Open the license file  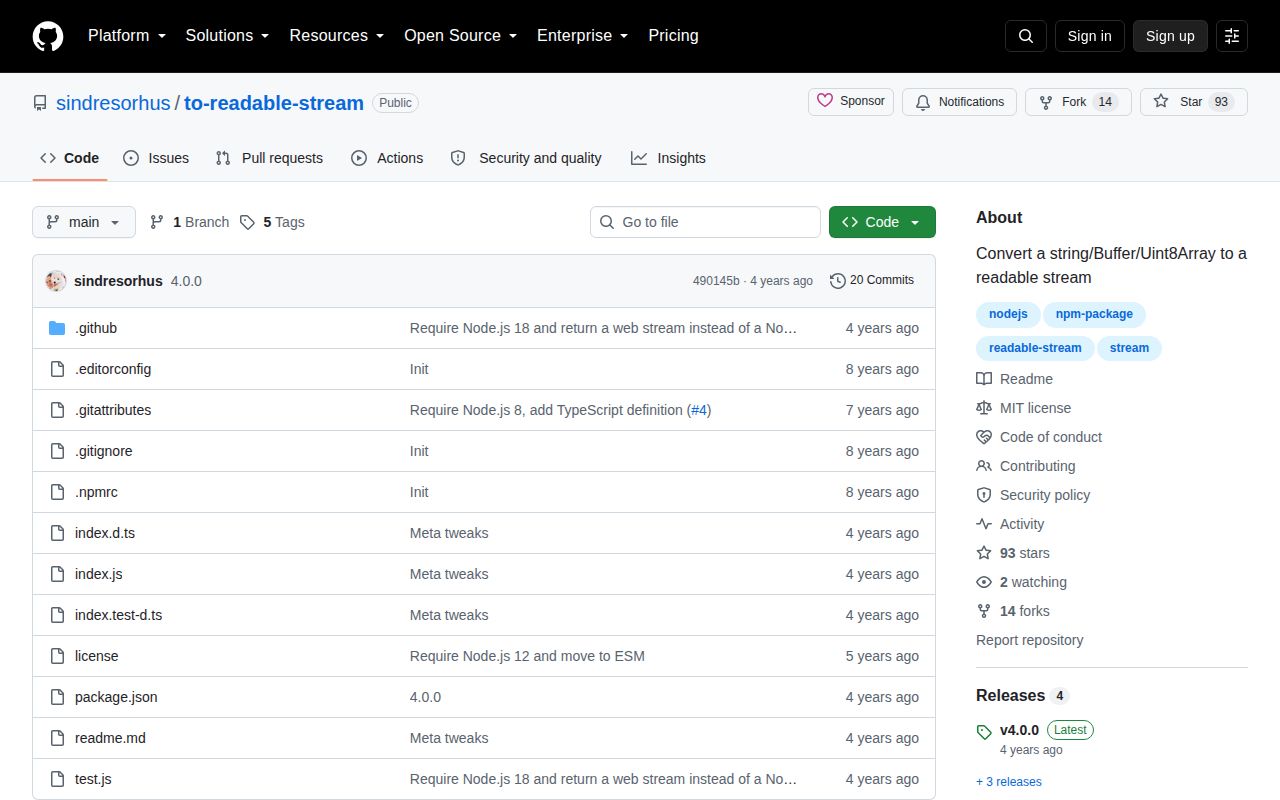pos(96,656)
